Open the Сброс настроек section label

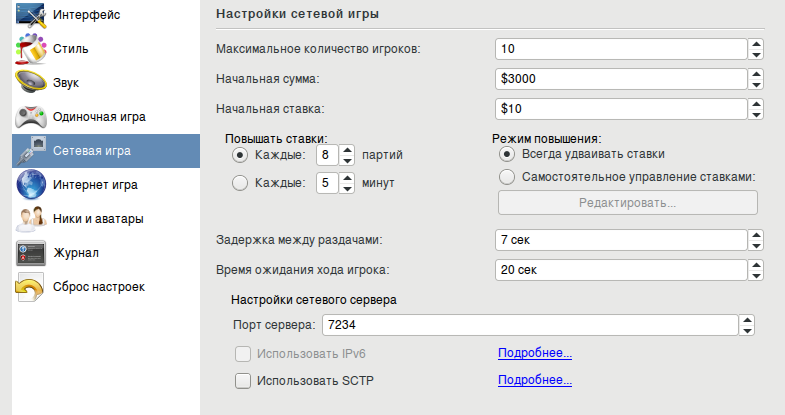[99, 287]
